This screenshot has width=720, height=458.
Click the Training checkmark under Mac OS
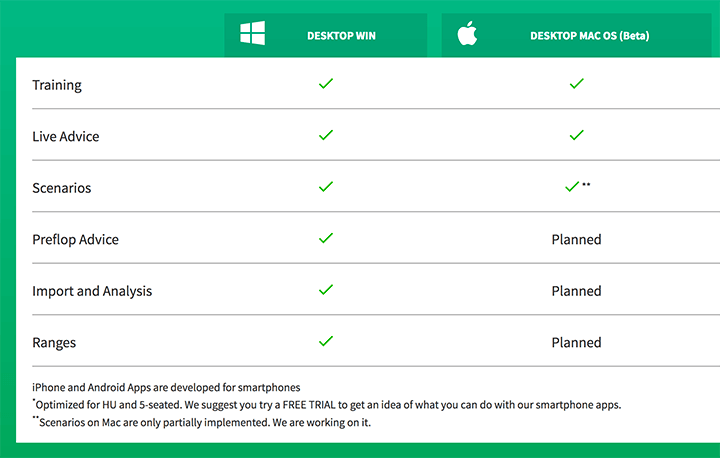coord(576,84)
